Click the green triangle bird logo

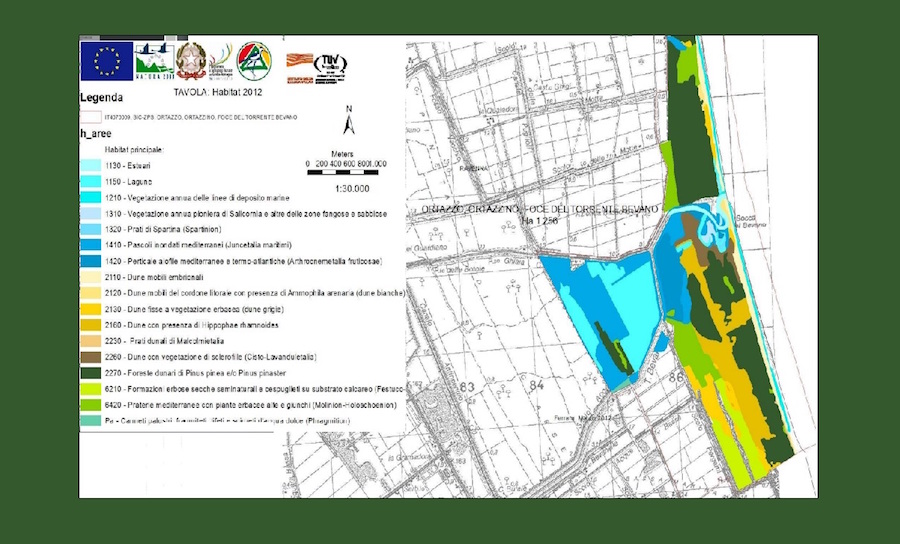coord(253,61)
